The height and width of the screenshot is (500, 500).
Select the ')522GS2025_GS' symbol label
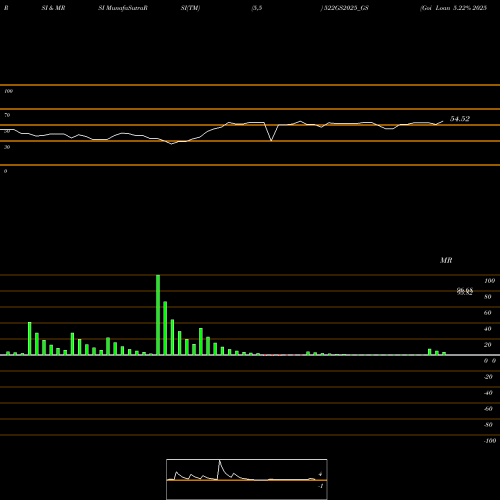(x=345, y=8)
